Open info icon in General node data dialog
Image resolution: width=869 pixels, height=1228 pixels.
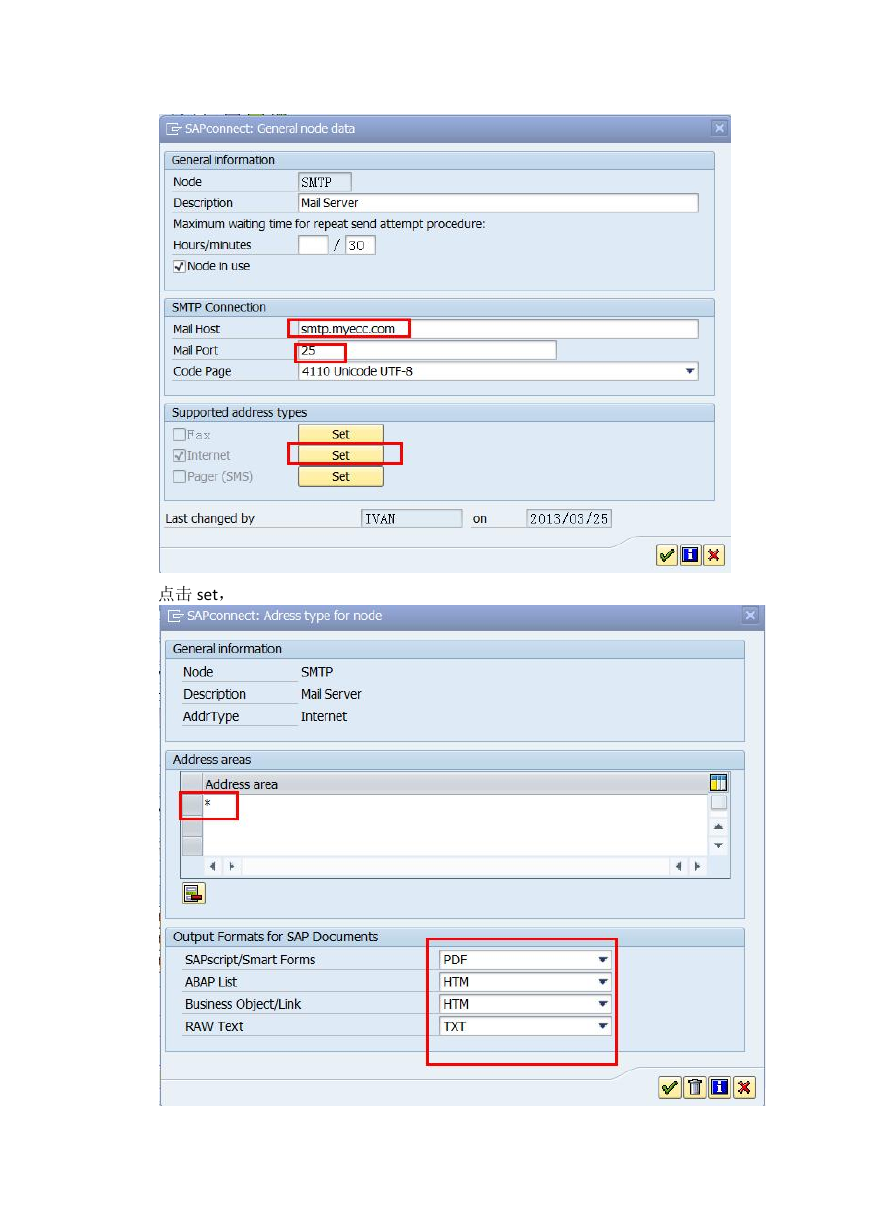coord(690,555)
